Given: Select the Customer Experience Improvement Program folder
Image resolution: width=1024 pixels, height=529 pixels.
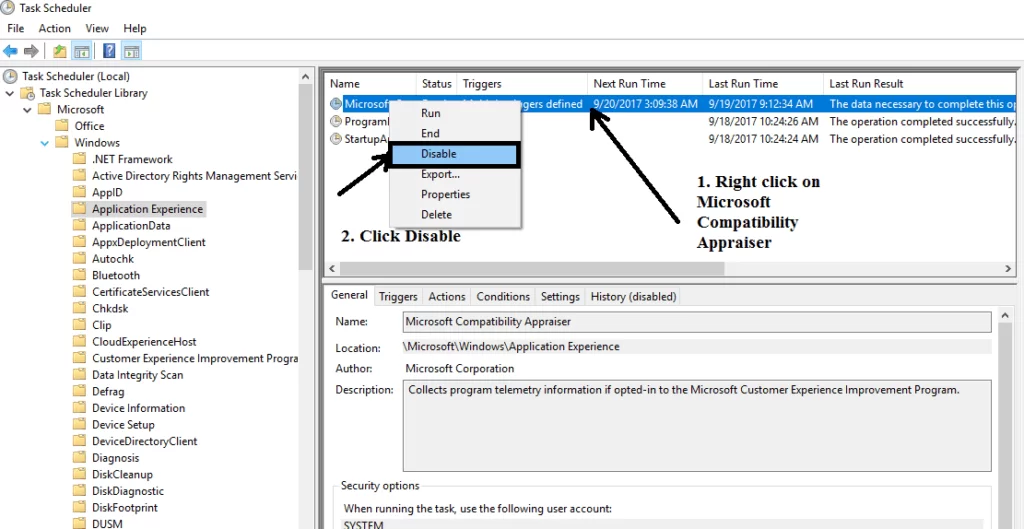Looking at the screenshot, I should pyautogui.click(x=195, y=359).
